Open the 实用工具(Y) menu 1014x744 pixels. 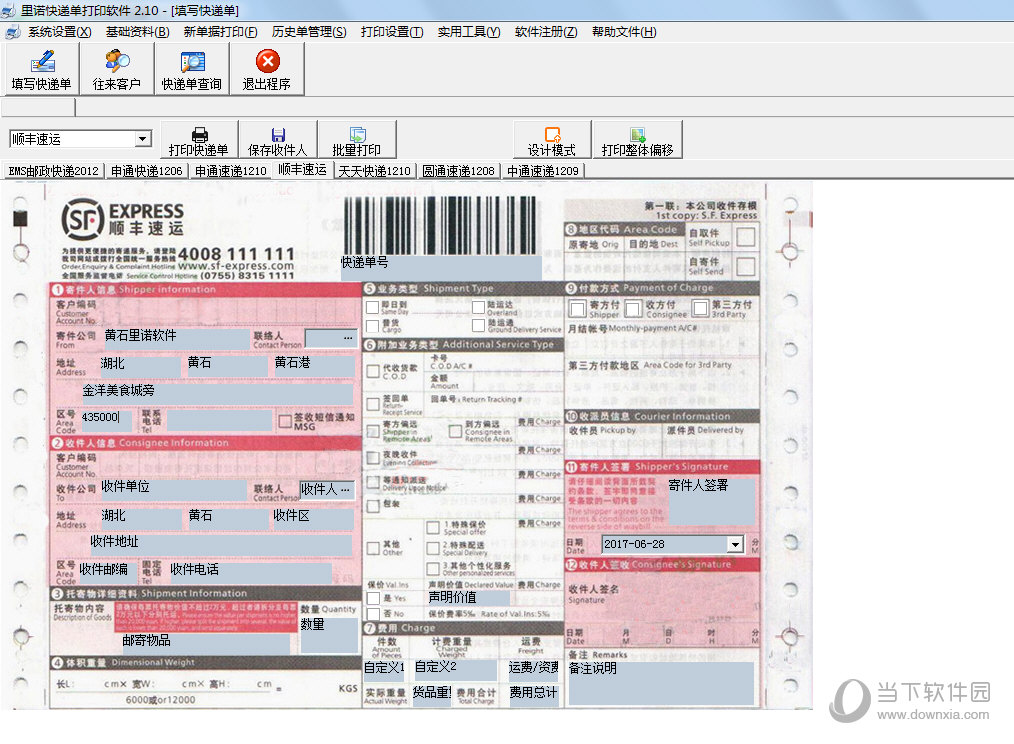469,32
